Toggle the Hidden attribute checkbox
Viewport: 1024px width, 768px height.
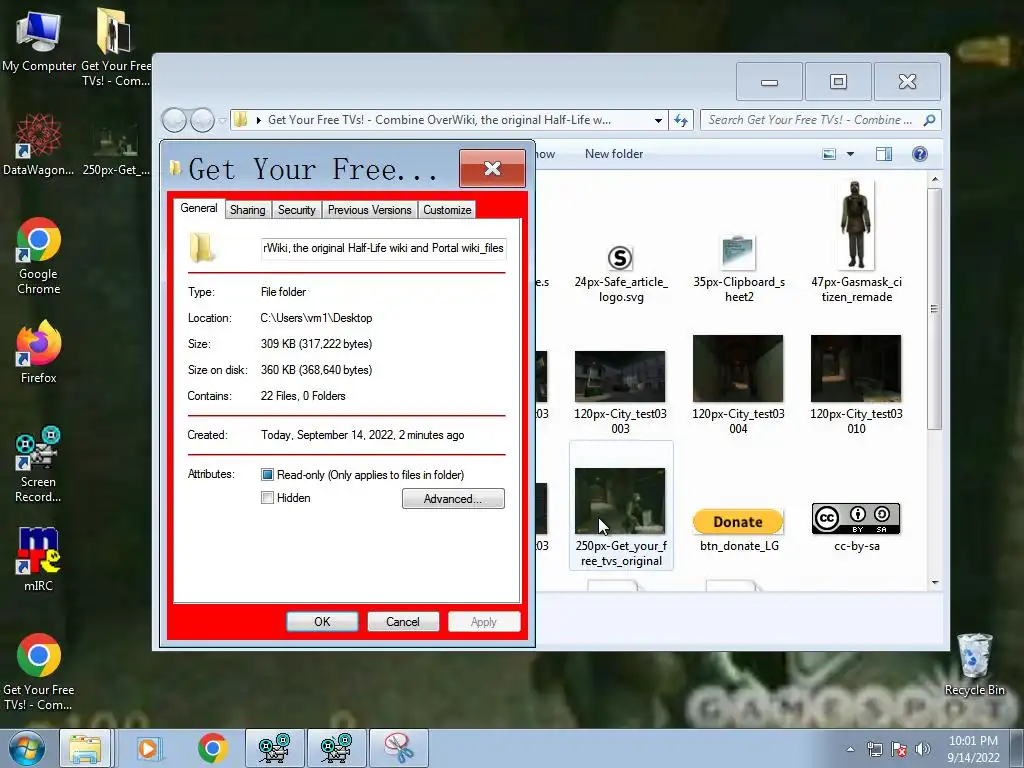click(x=267, y=498)
